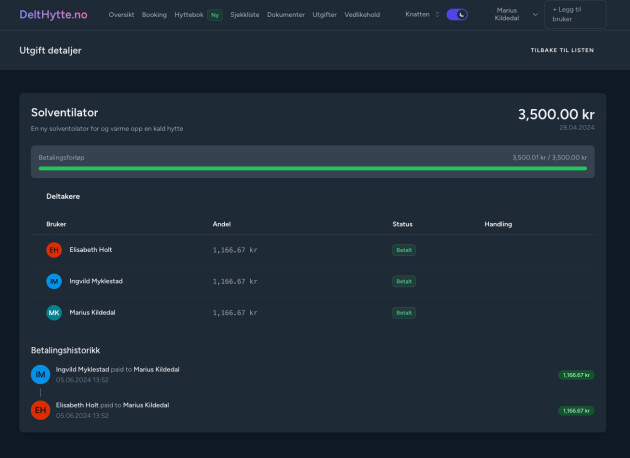The image size is (630, 458).
Task: Click the Solventilator title
Action: tap(65, 112)
